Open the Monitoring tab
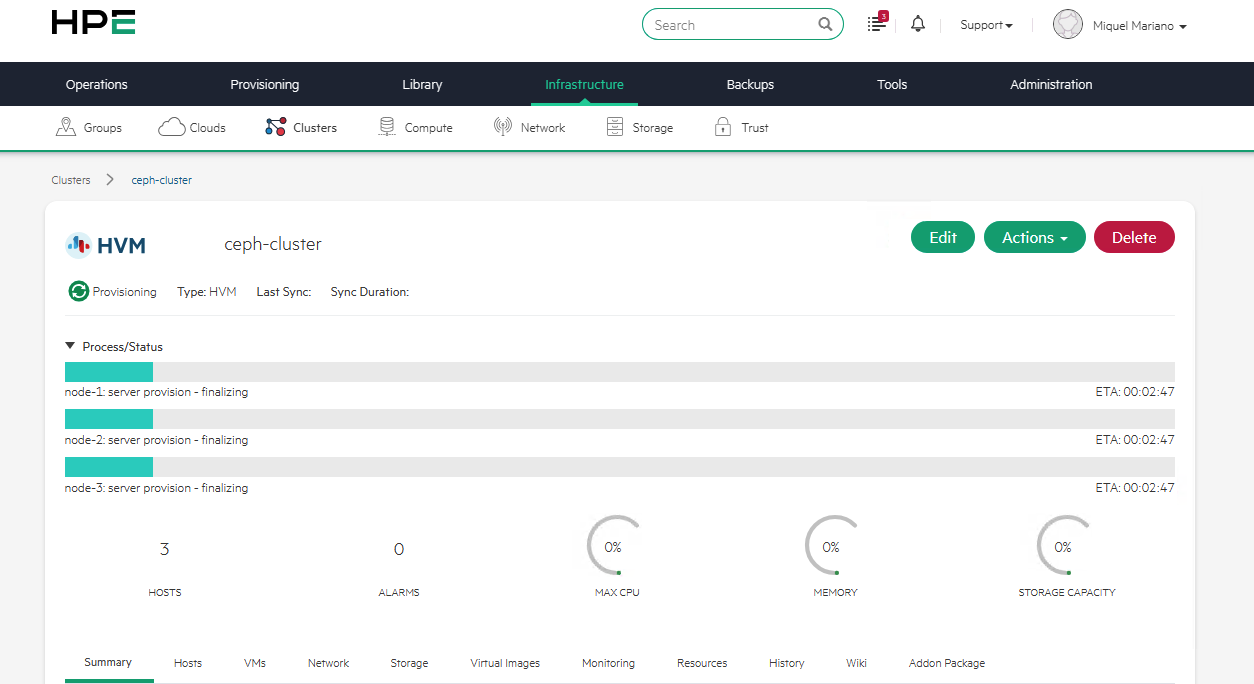 pos(608,662)
